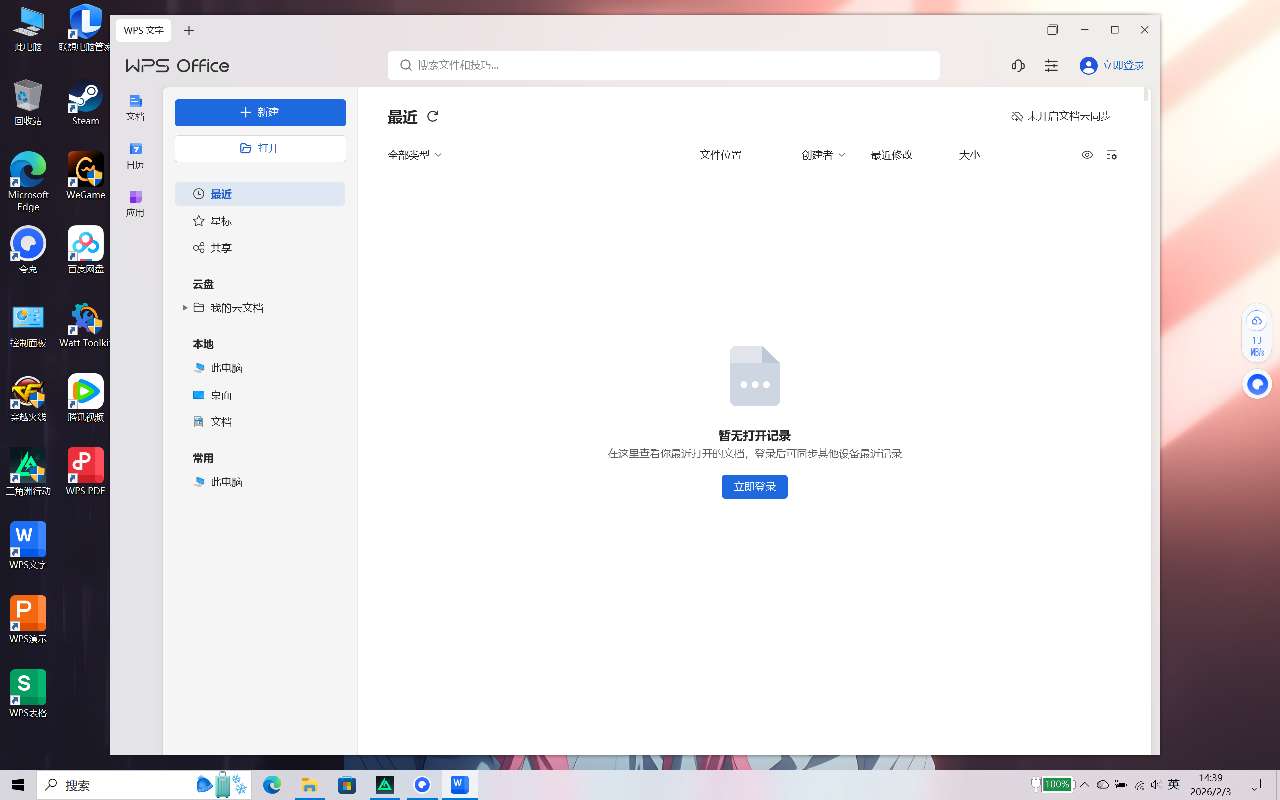
Task: Click the 打开 (Open) folder button
Action: click(x=260, y=148)
